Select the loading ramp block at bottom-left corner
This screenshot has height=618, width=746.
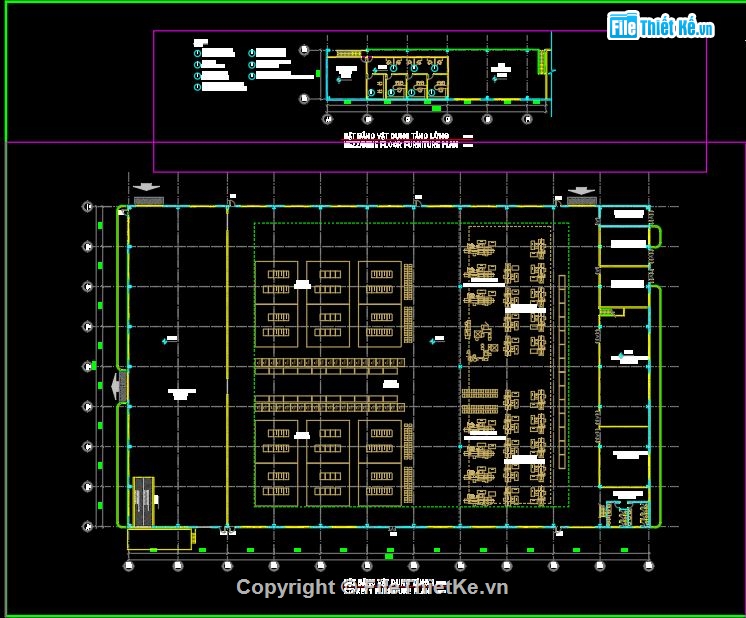[145, 500]
